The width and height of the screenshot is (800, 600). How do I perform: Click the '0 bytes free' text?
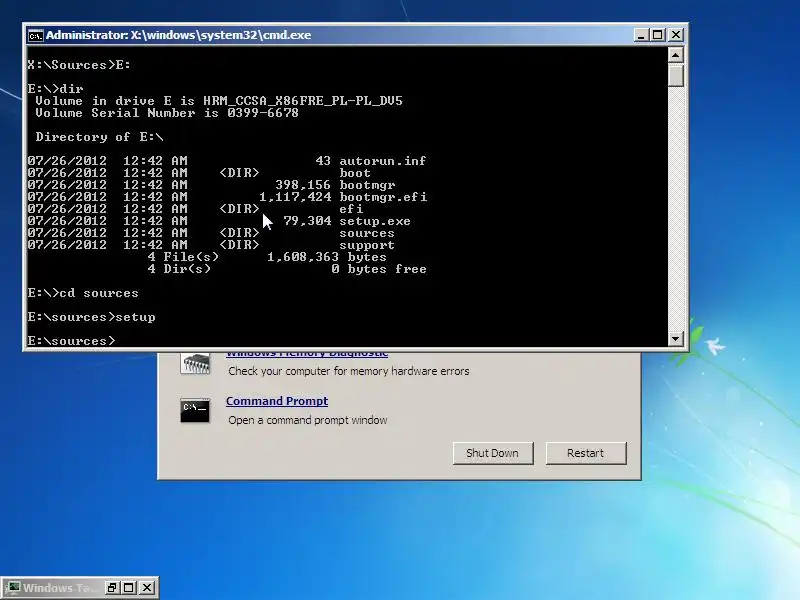click(379, 269)
